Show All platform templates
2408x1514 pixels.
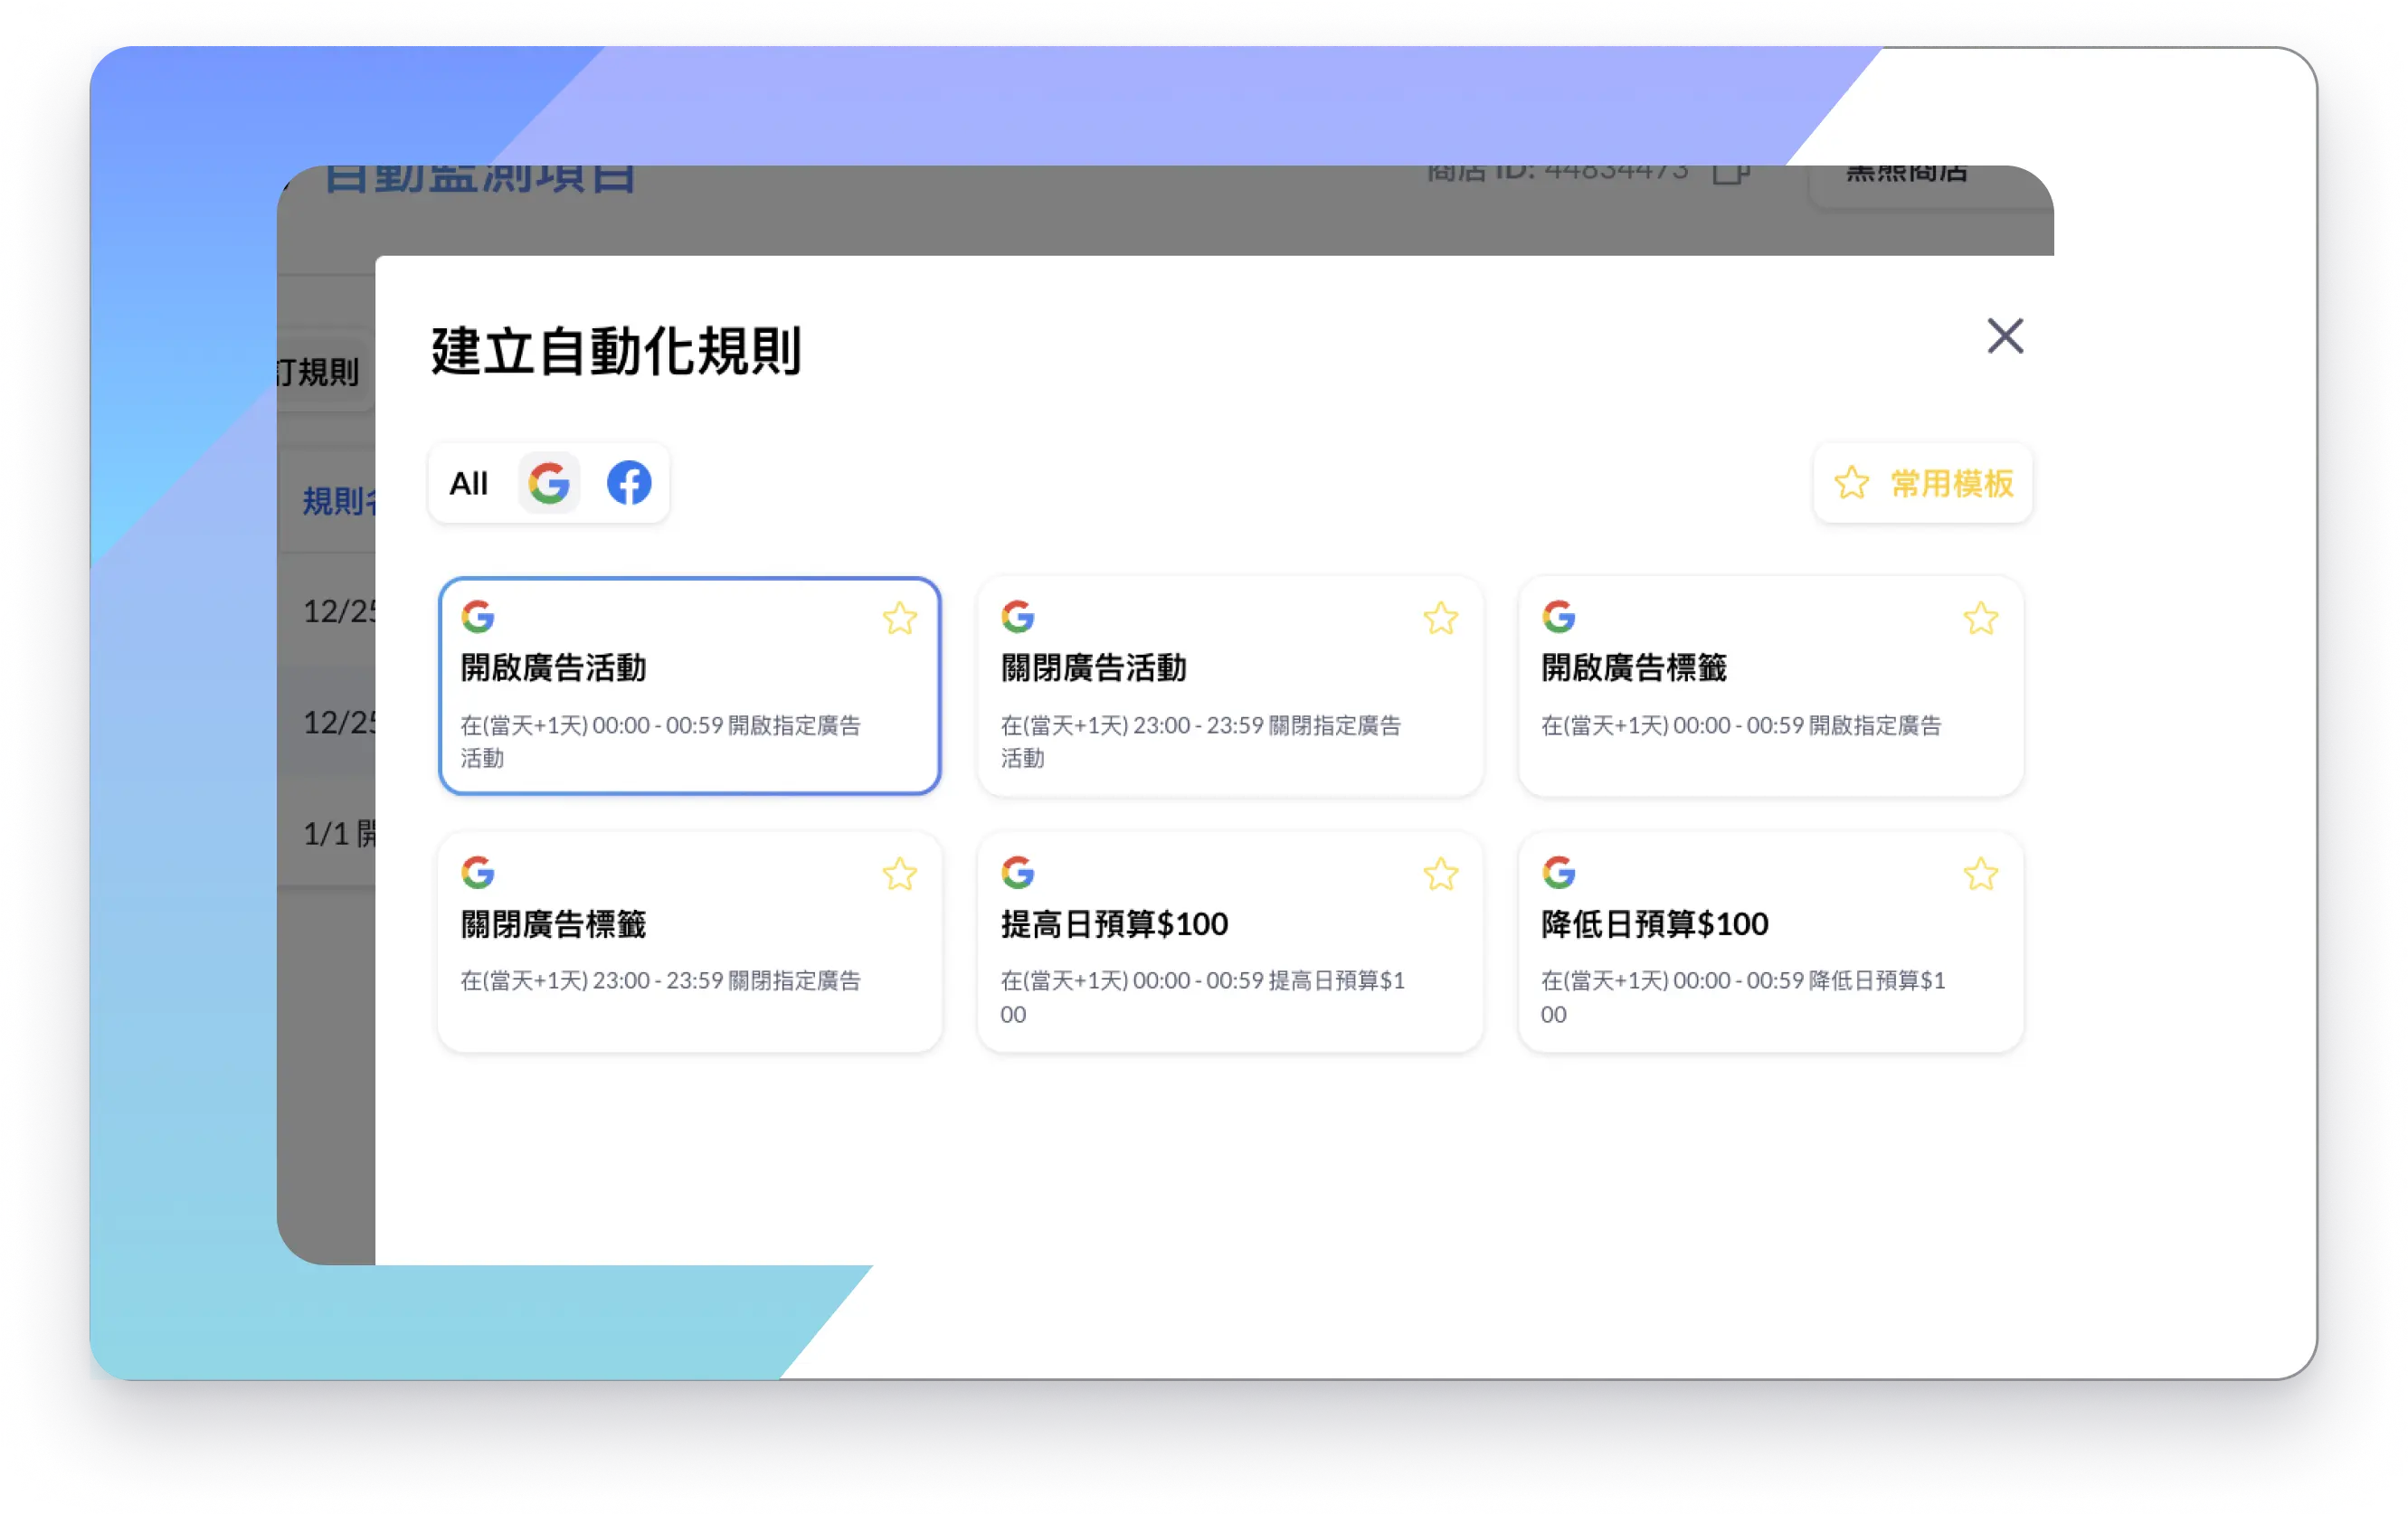(x=468, y=483)
